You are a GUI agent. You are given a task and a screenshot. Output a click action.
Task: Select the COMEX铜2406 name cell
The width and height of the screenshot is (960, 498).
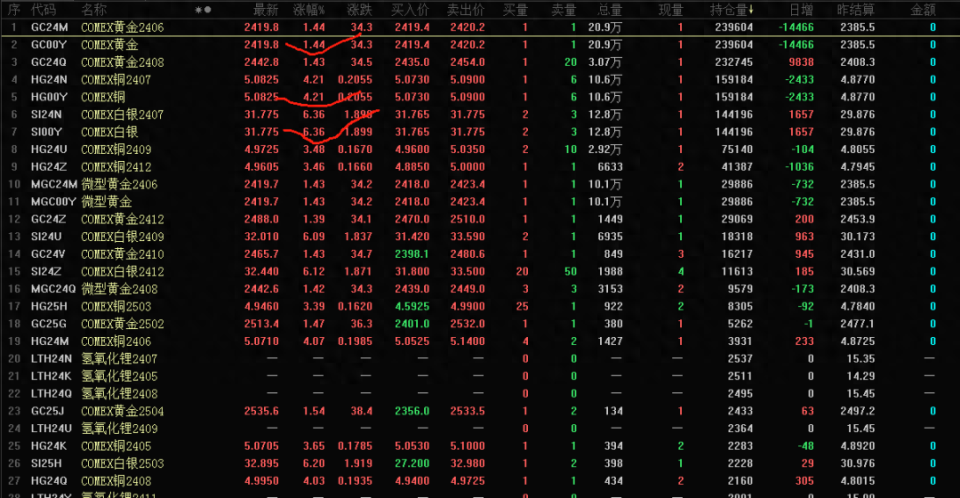click(116, 341)
